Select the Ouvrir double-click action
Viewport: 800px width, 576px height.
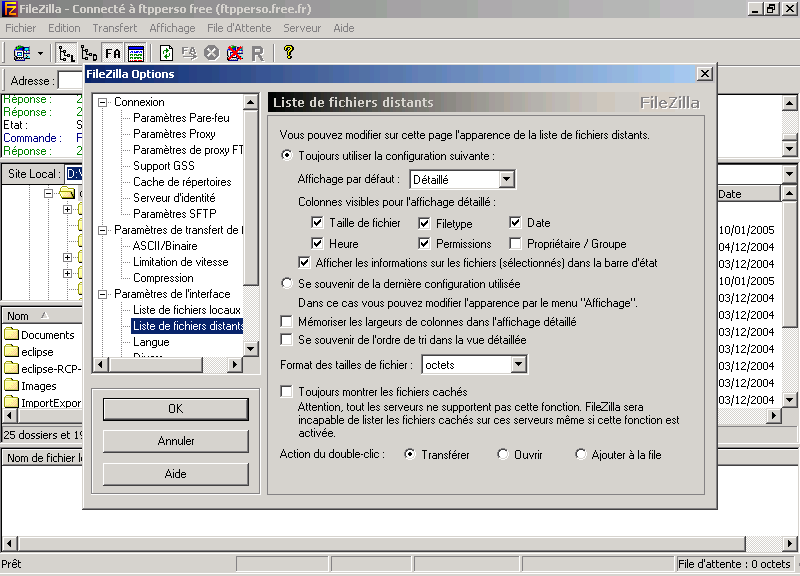(x=503, y=454)
